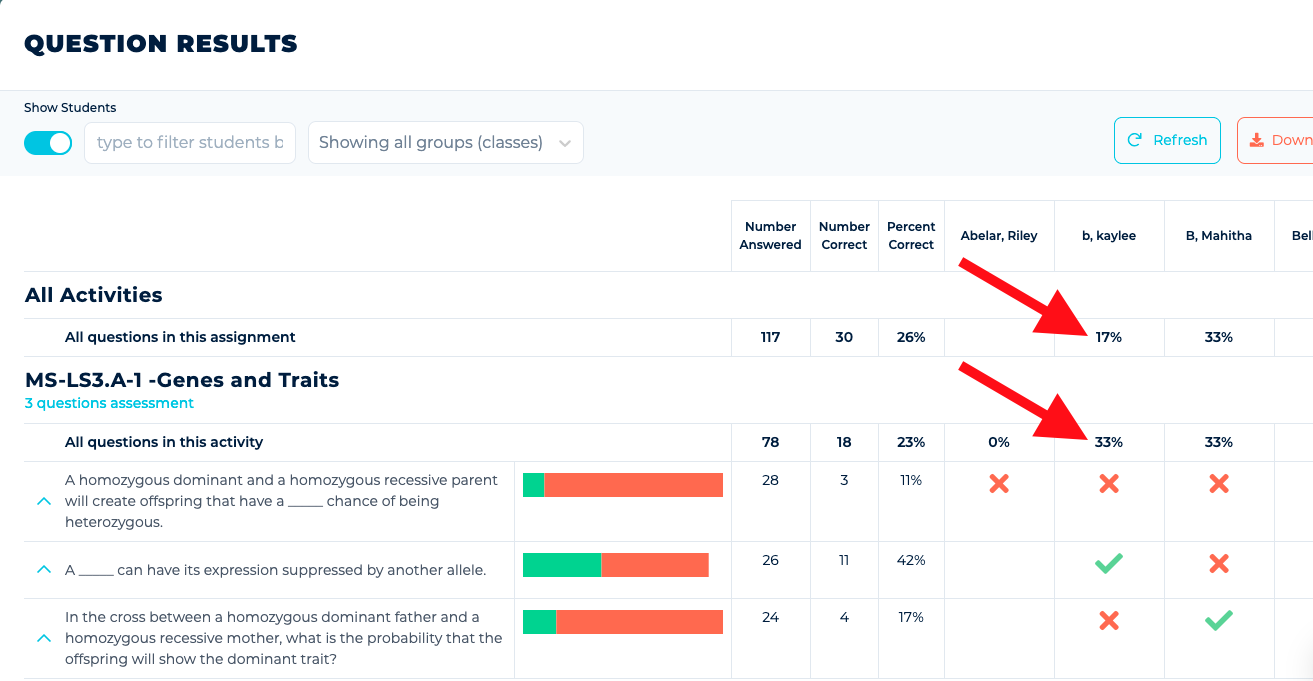Open the Showing all groups (classes) dropdown
1313x681 pixels.
tap(445, 143)
